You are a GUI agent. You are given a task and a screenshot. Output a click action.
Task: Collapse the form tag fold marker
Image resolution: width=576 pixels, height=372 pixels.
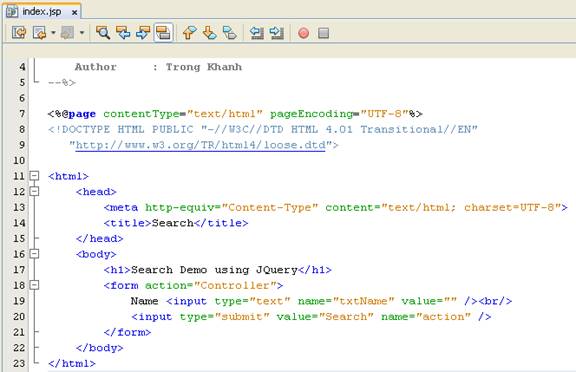[x=34, y=285]
